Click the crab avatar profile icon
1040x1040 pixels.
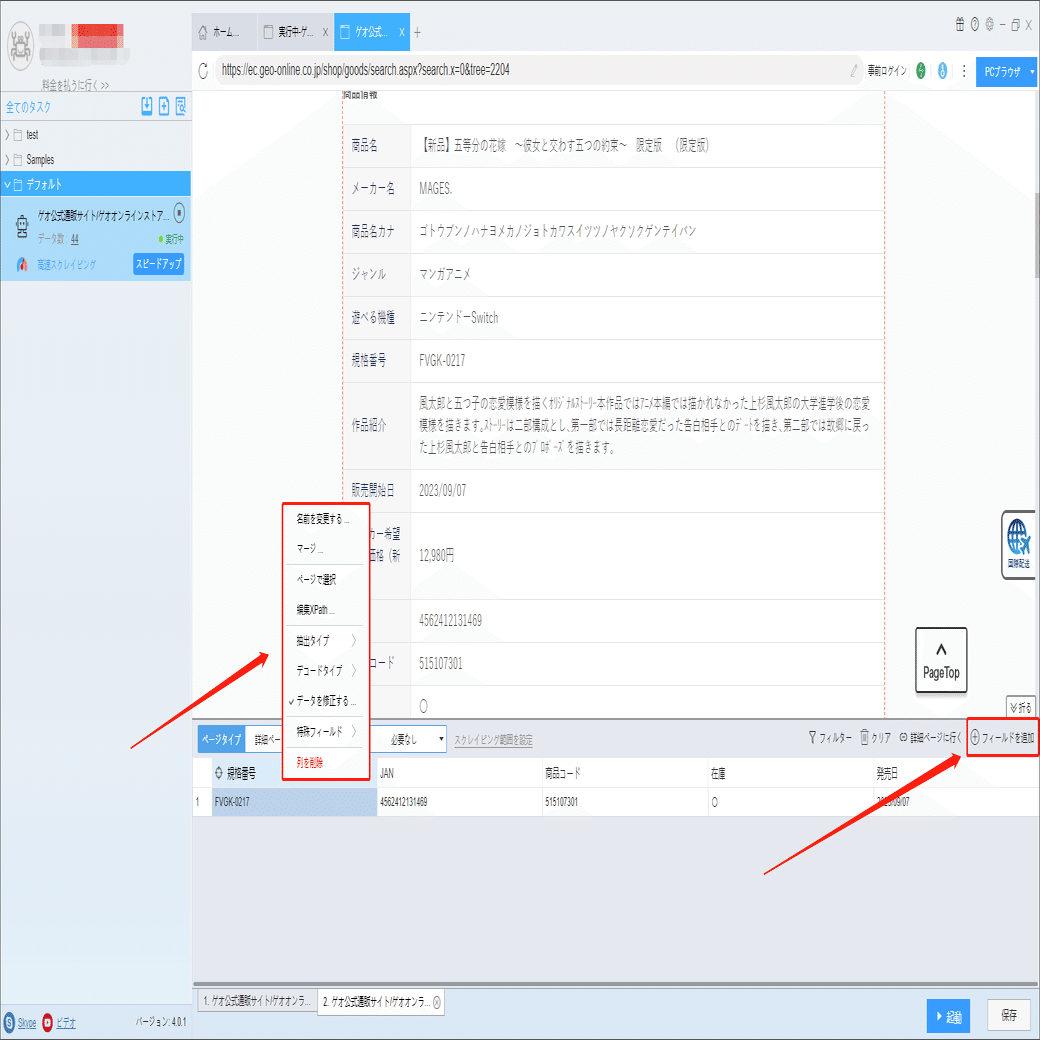[x=20, y=46]
